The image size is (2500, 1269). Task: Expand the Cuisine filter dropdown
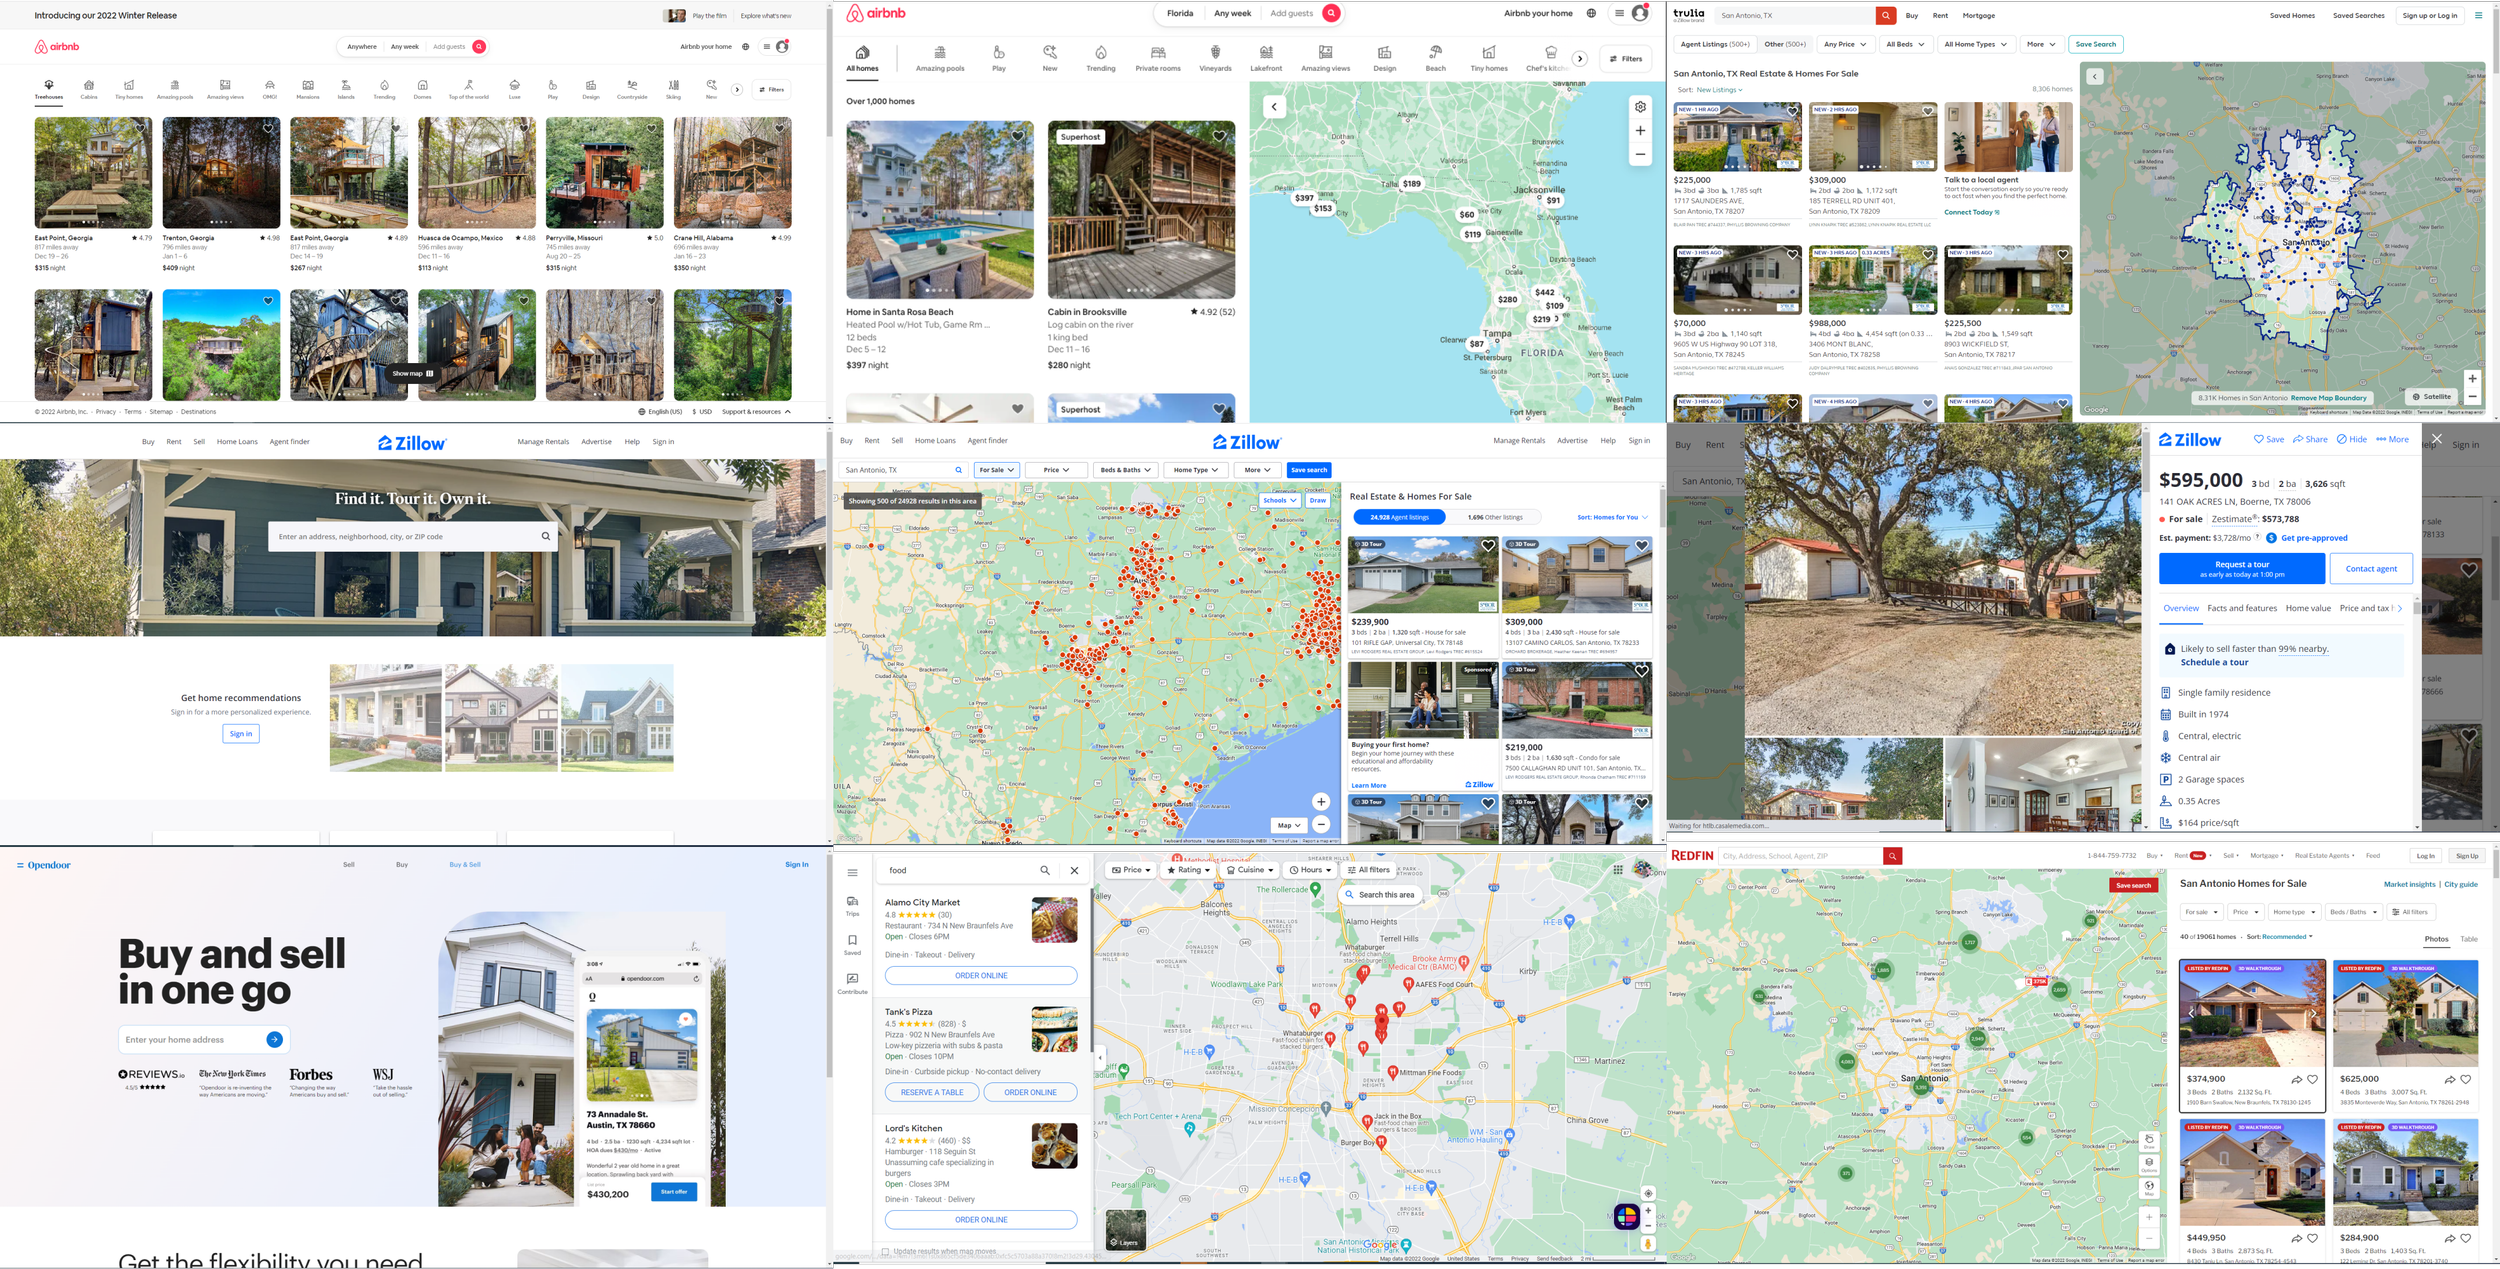click(x=1250, y=870)
